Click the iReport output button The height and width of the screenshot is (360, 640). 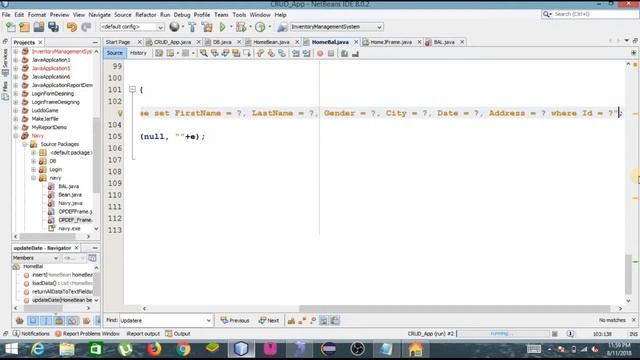point(143,333)
